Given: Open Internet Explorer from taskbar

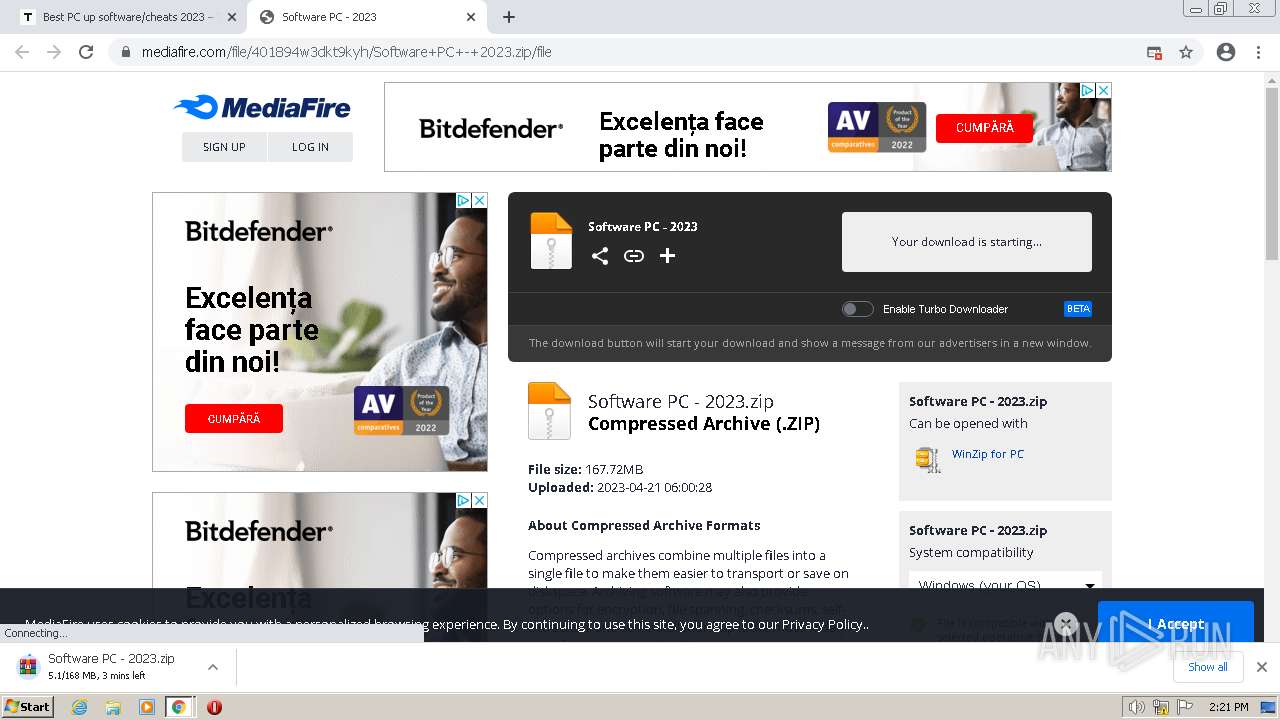Looking at the screenshot, I should click(80, 707).
